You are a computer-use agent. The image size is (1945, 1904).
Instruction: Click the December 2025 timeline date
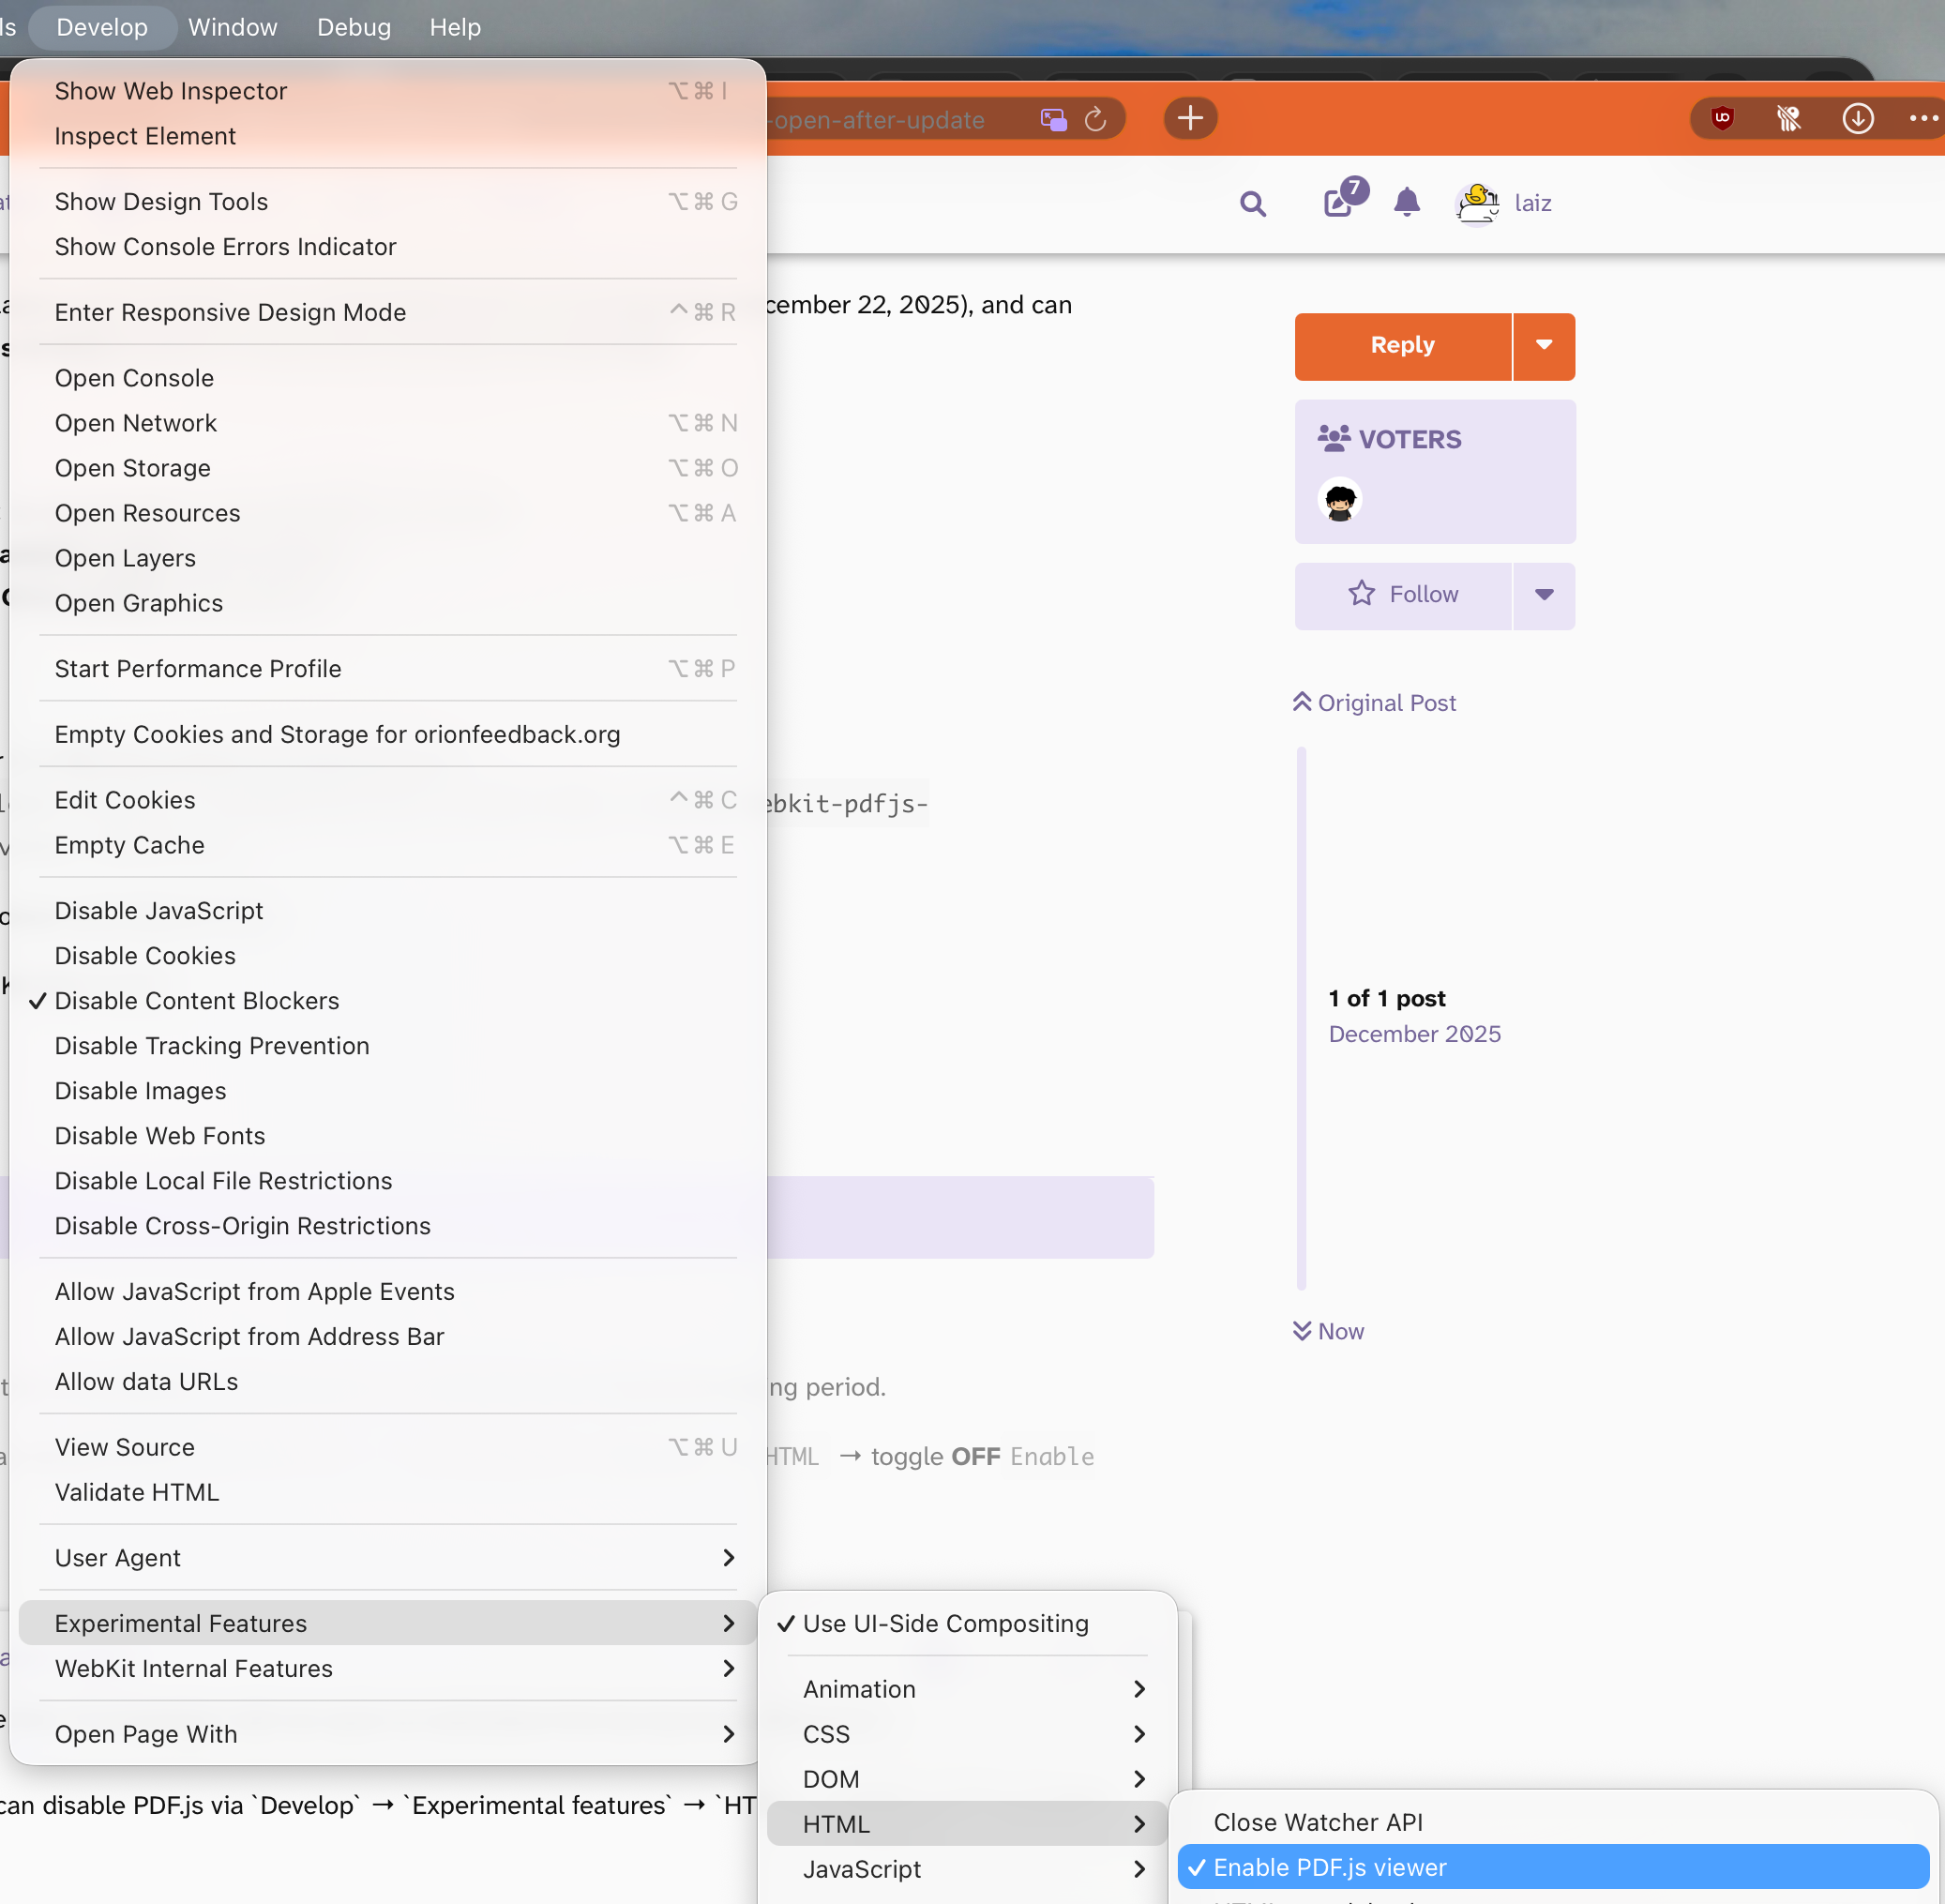(1414, 1034)
